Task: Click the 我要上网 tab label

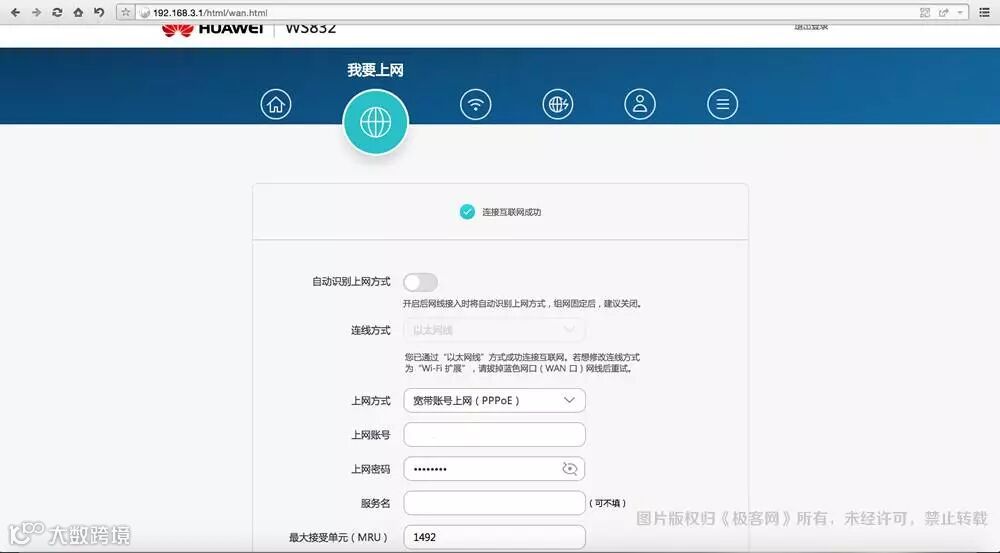Action: pyautogui.click(x=375, y=70)
